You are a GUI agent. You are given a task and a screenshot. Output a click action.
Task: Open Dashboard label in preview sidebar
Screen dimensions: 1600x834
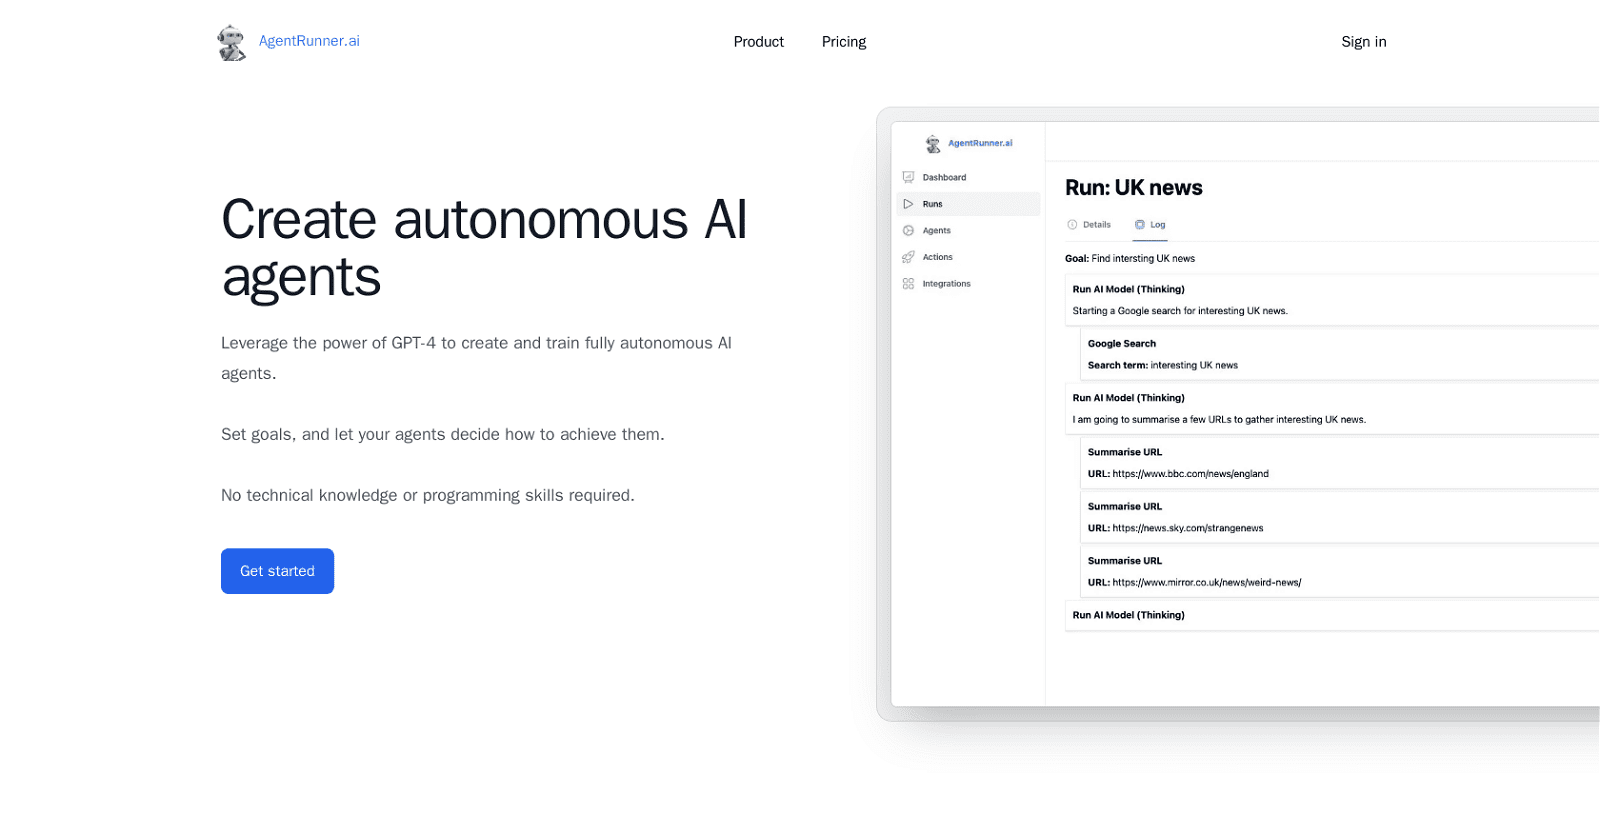pyautogui.click(x=944, y=177)
